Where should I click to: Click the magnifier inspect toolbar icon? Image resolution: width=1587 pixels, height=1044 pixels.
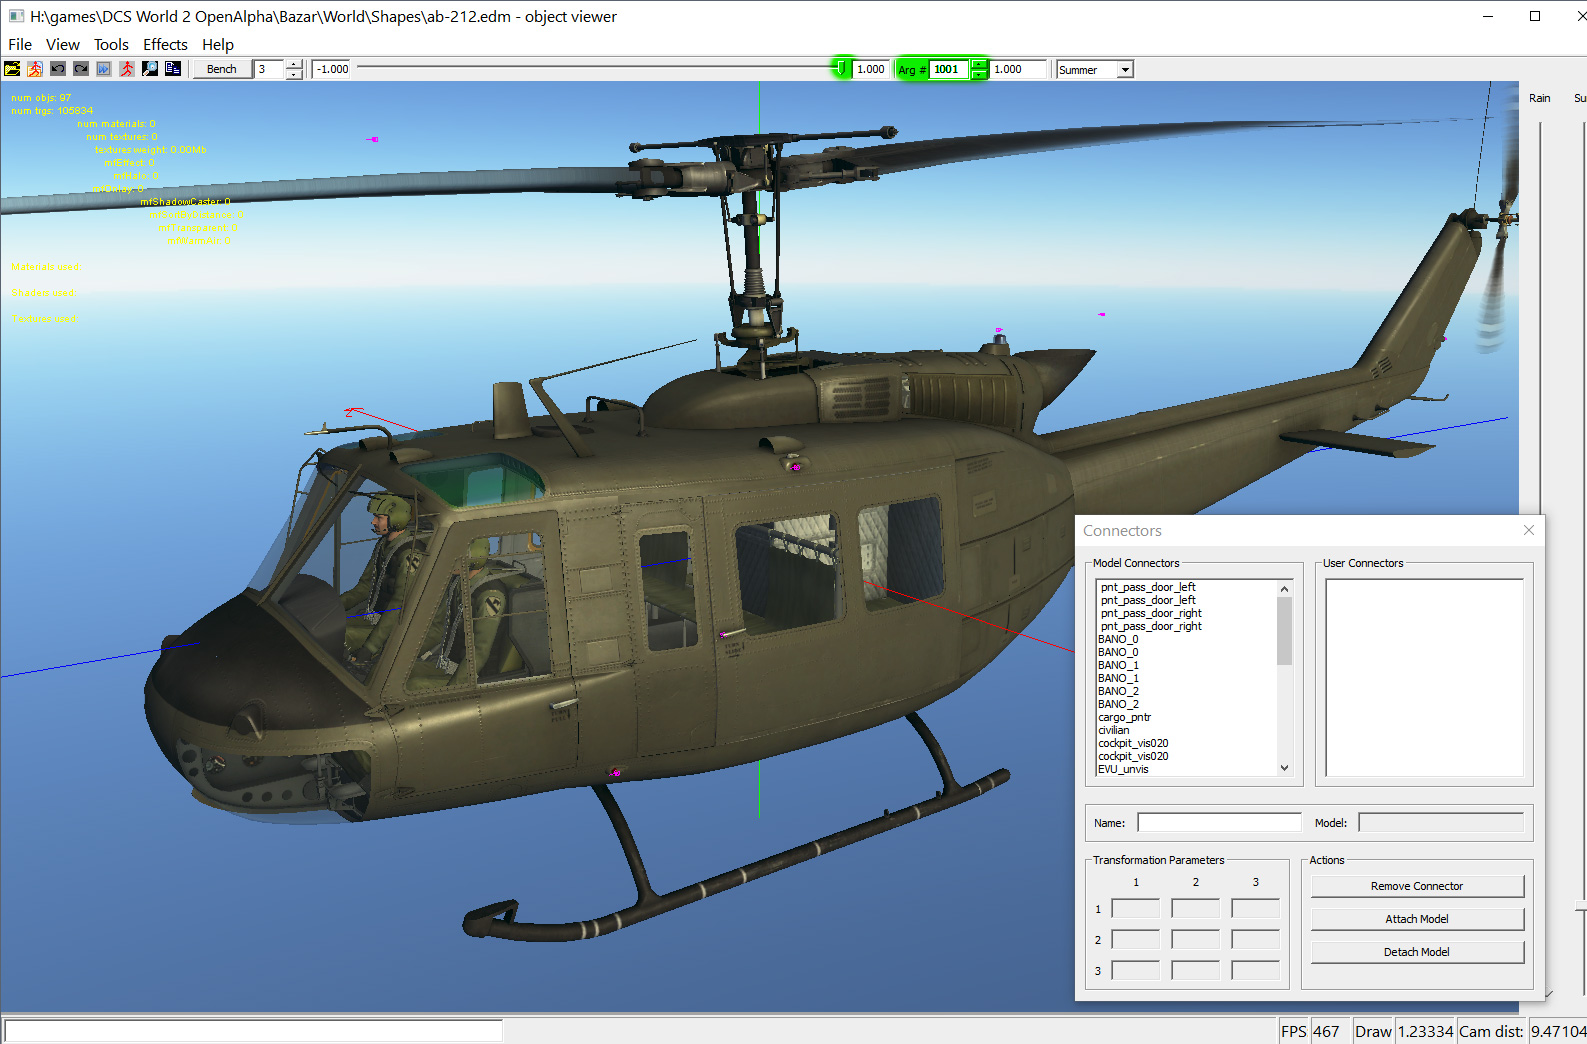coord(150,69)
